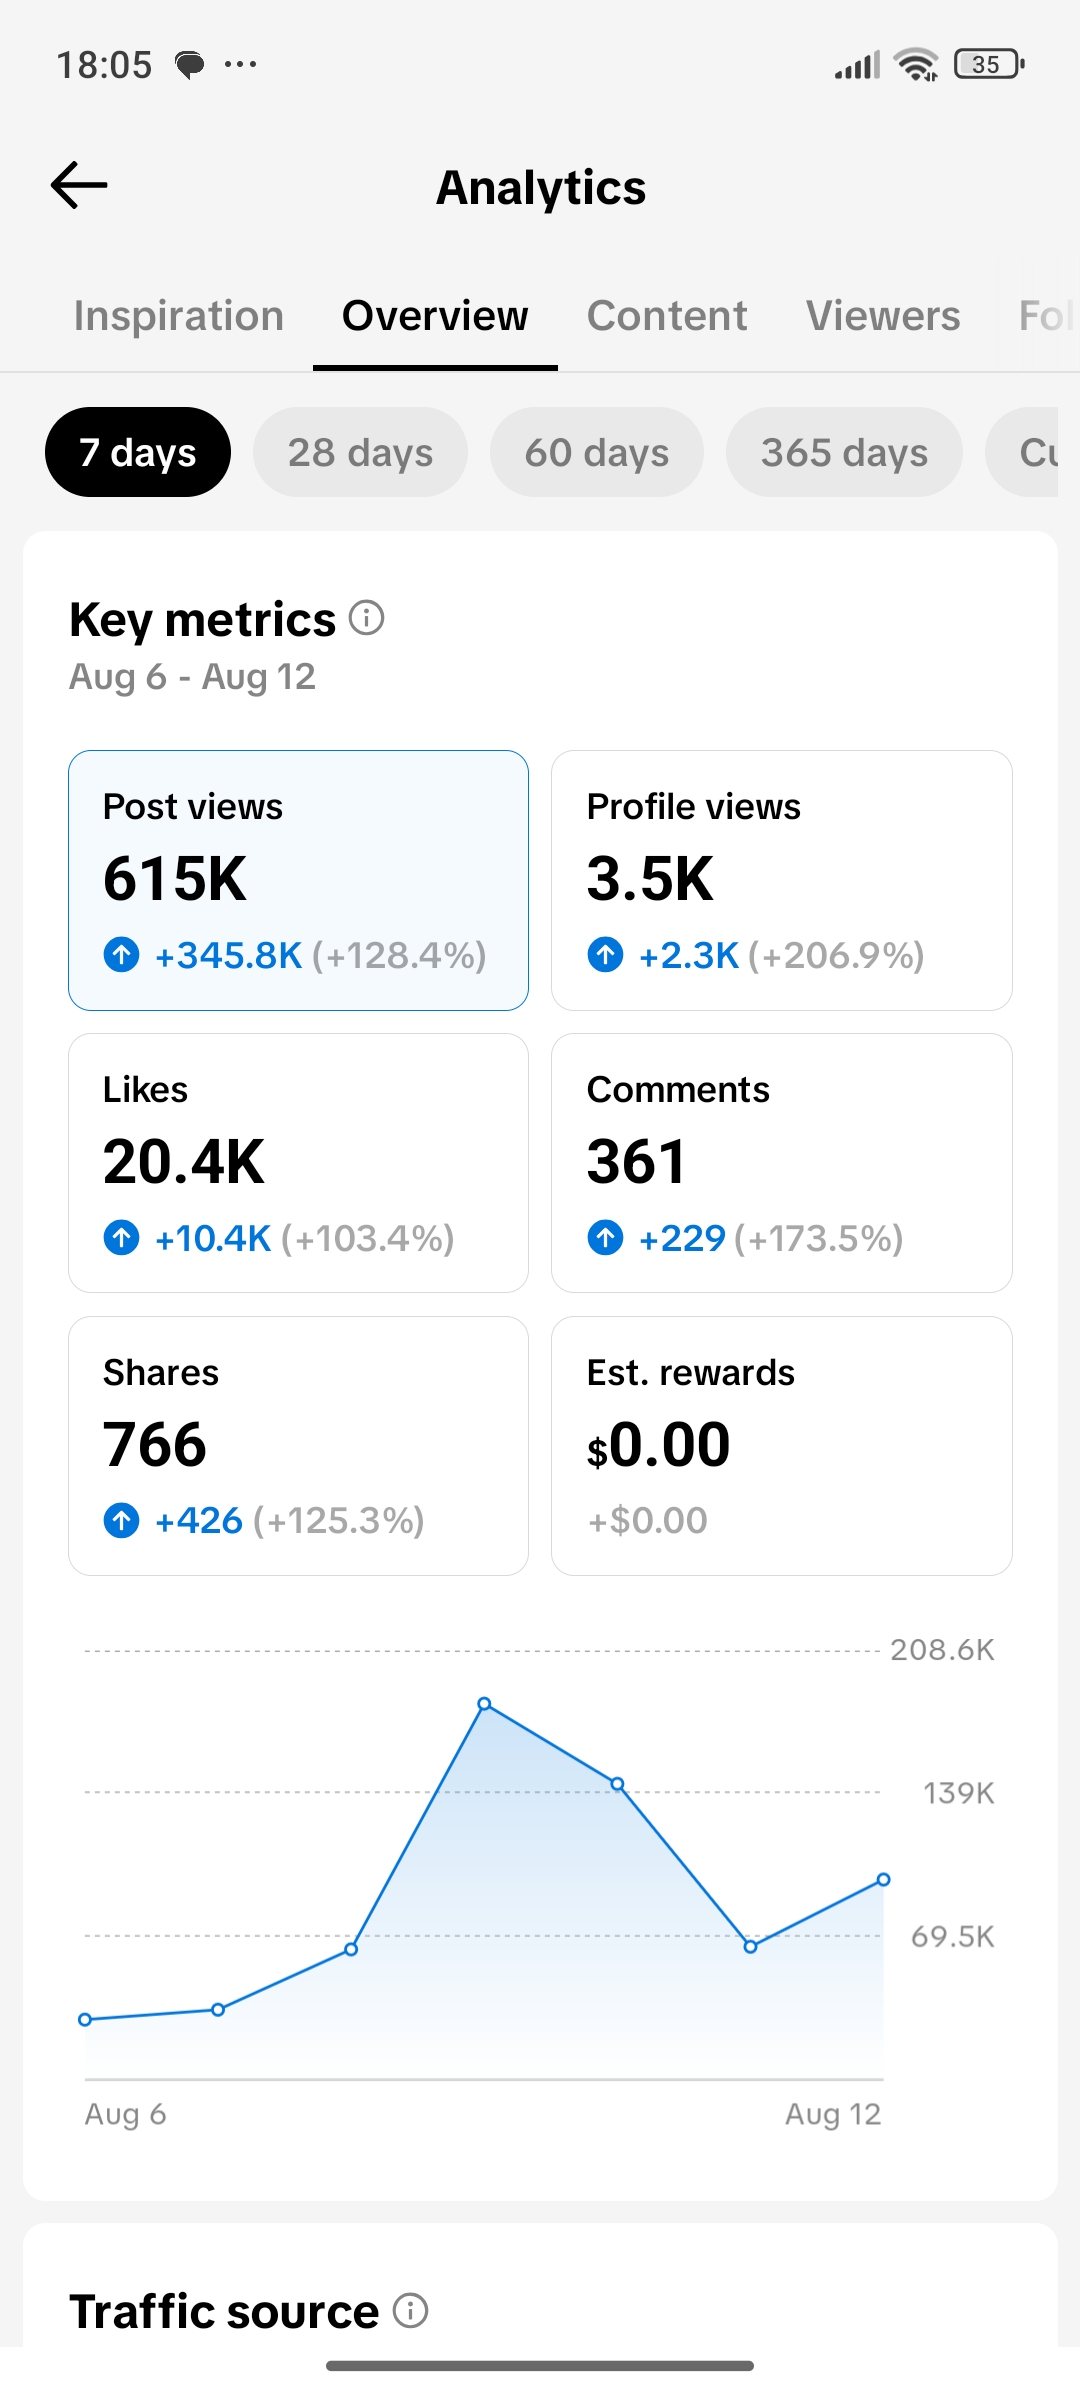The width and height of the screenshot is (1080, 2392).
Task: Select the 28 days range chip
Action: coord(360,452)
